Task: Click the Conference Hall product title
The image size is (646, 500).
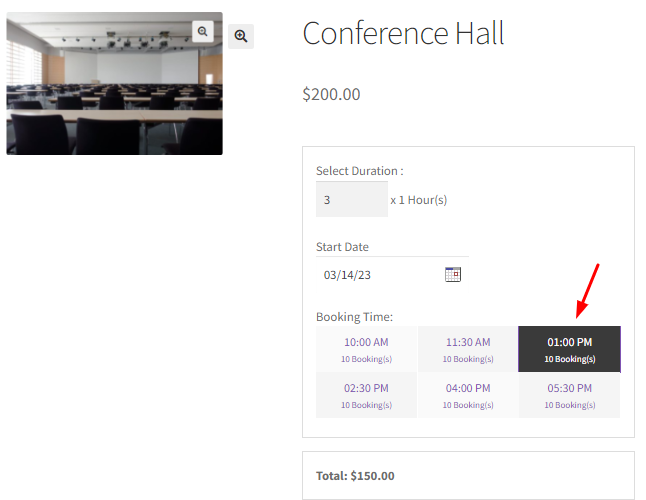Action: [403, 33]
